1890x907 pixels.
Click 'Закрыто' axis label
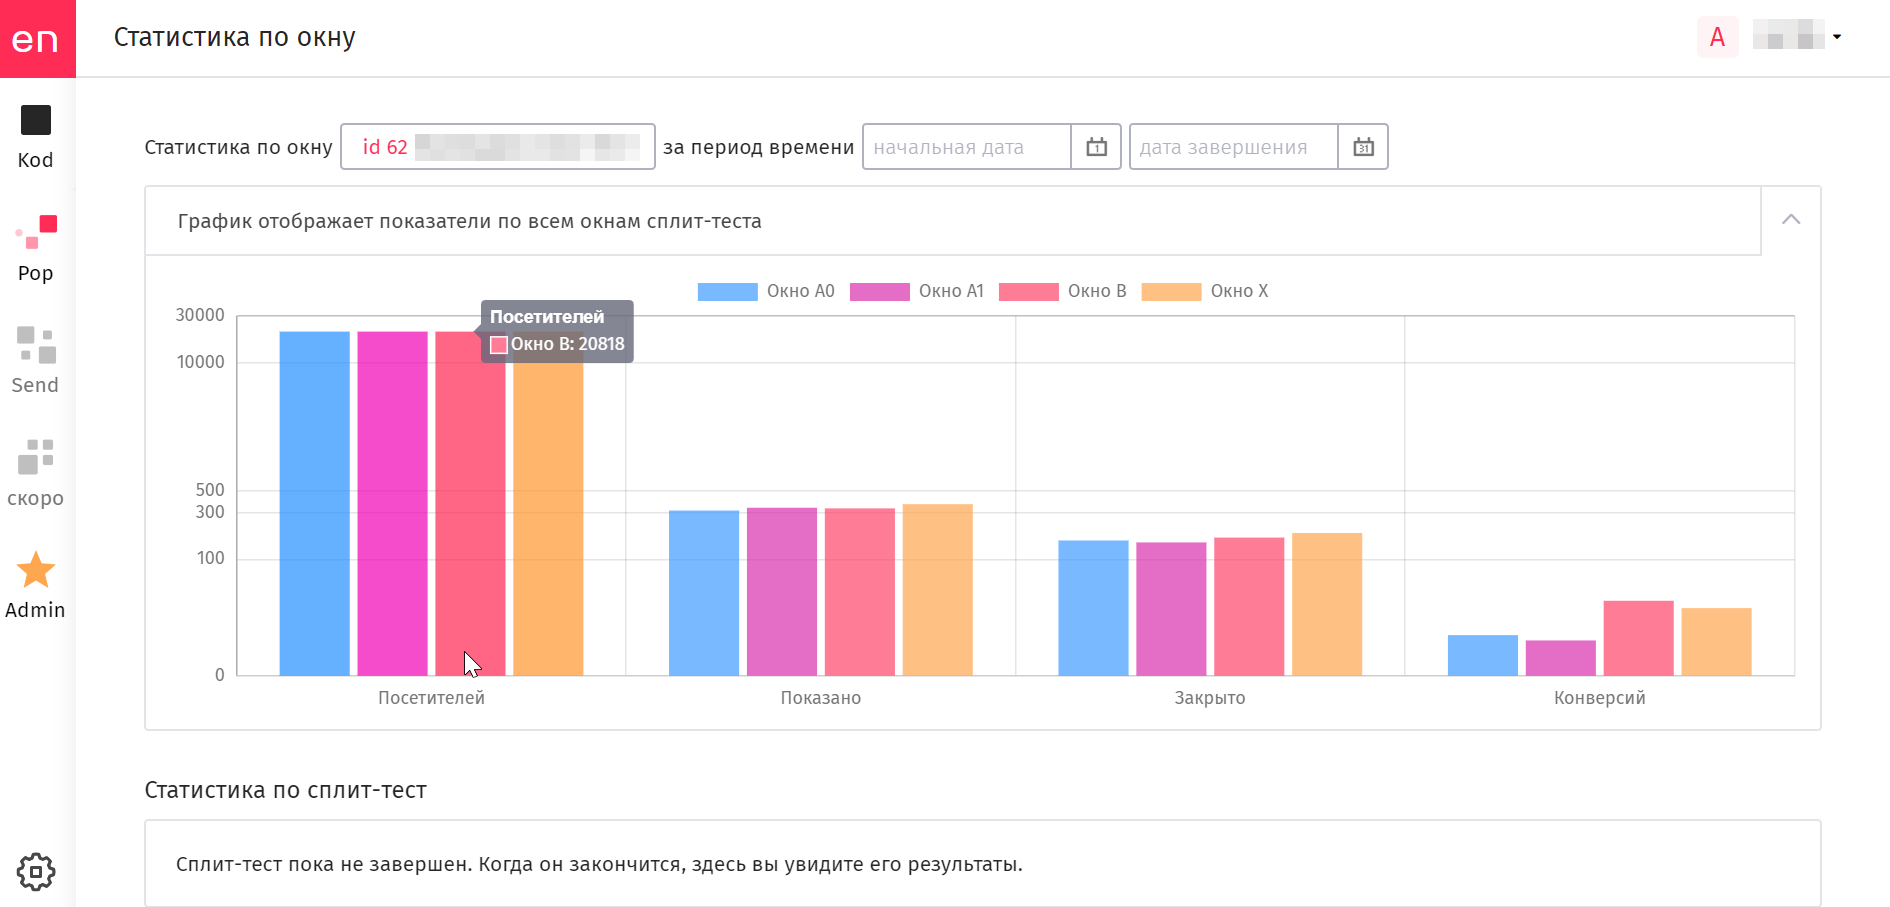click(x=1210, y=698)
